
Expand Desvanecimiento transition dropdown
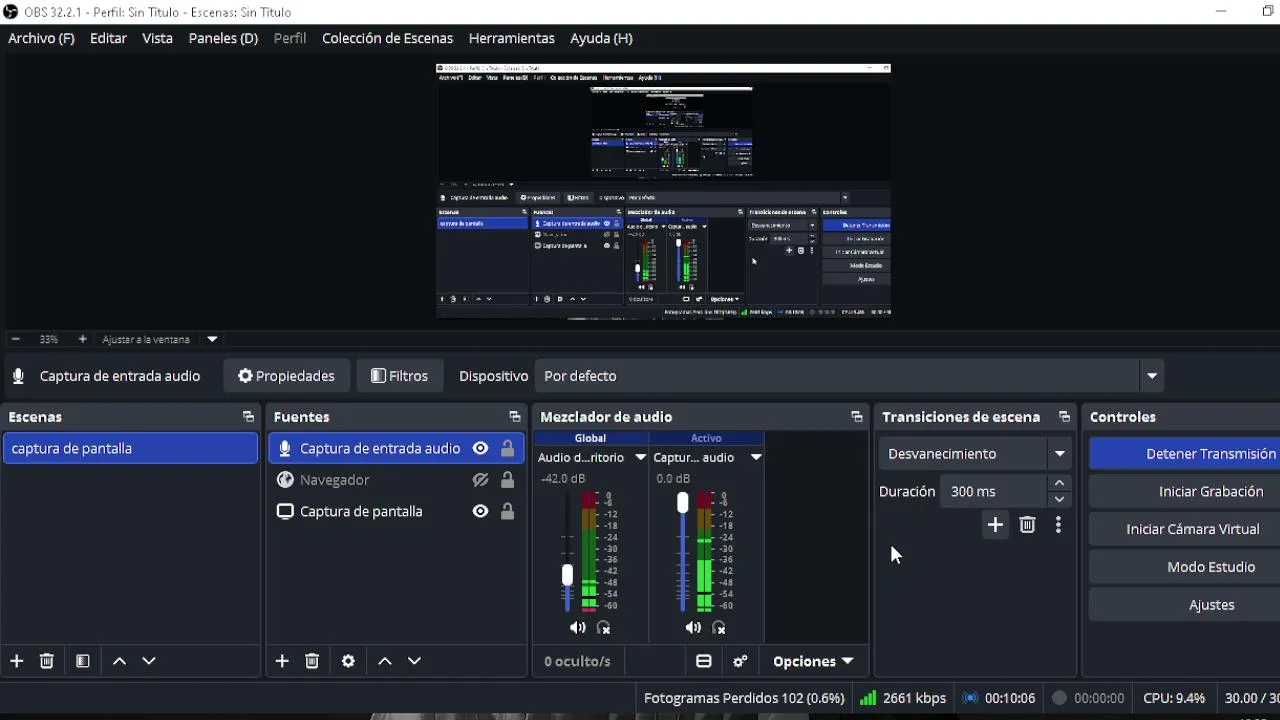click(x=1059, y=454)
